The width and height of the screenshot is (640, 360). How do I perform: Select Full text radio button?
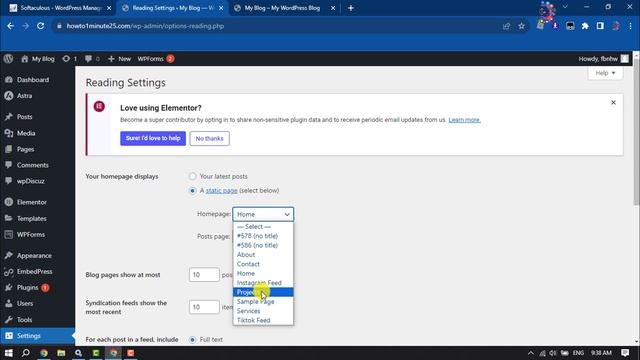[x=192, y=340]
